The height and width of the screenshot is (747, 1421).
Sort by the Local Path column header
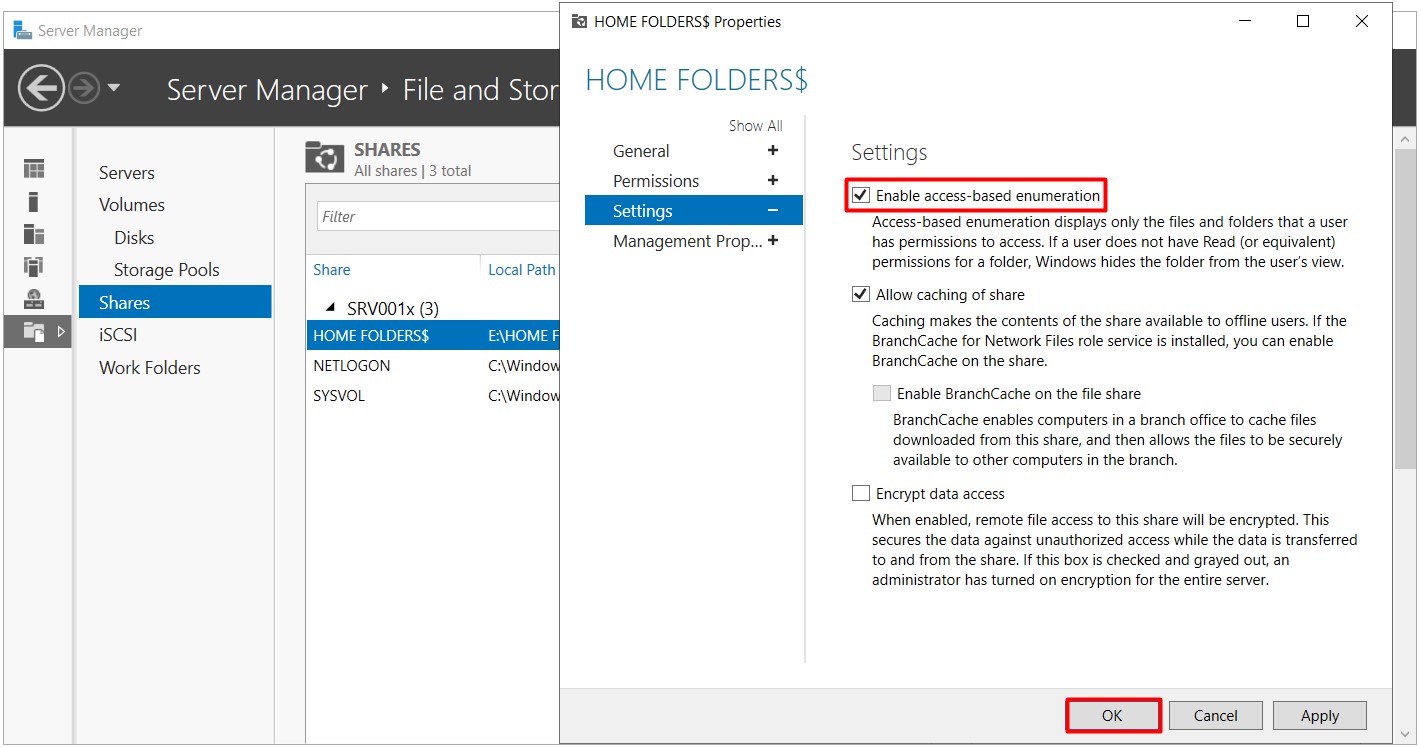[x=521, y=270]
